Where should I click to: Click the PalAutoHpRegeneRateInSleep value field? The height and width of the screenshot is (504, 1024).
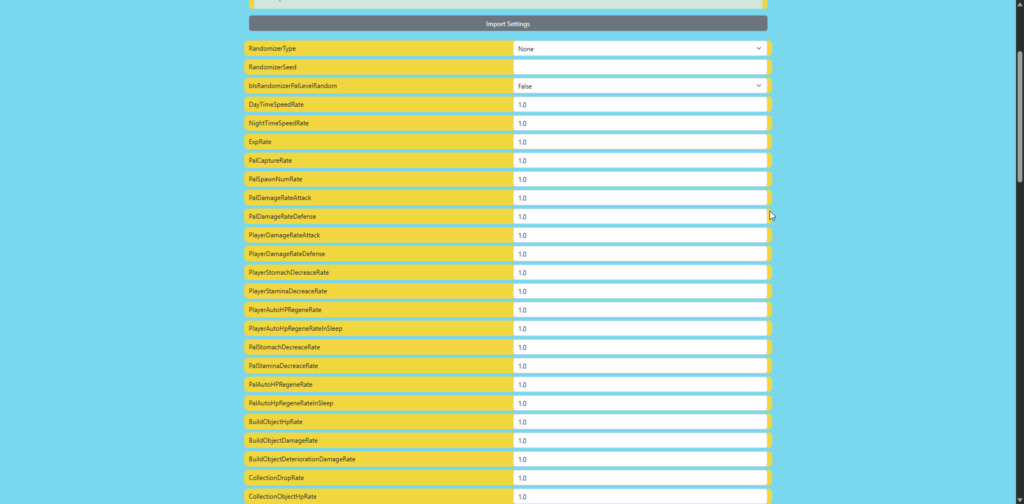(x=640, y=403)
